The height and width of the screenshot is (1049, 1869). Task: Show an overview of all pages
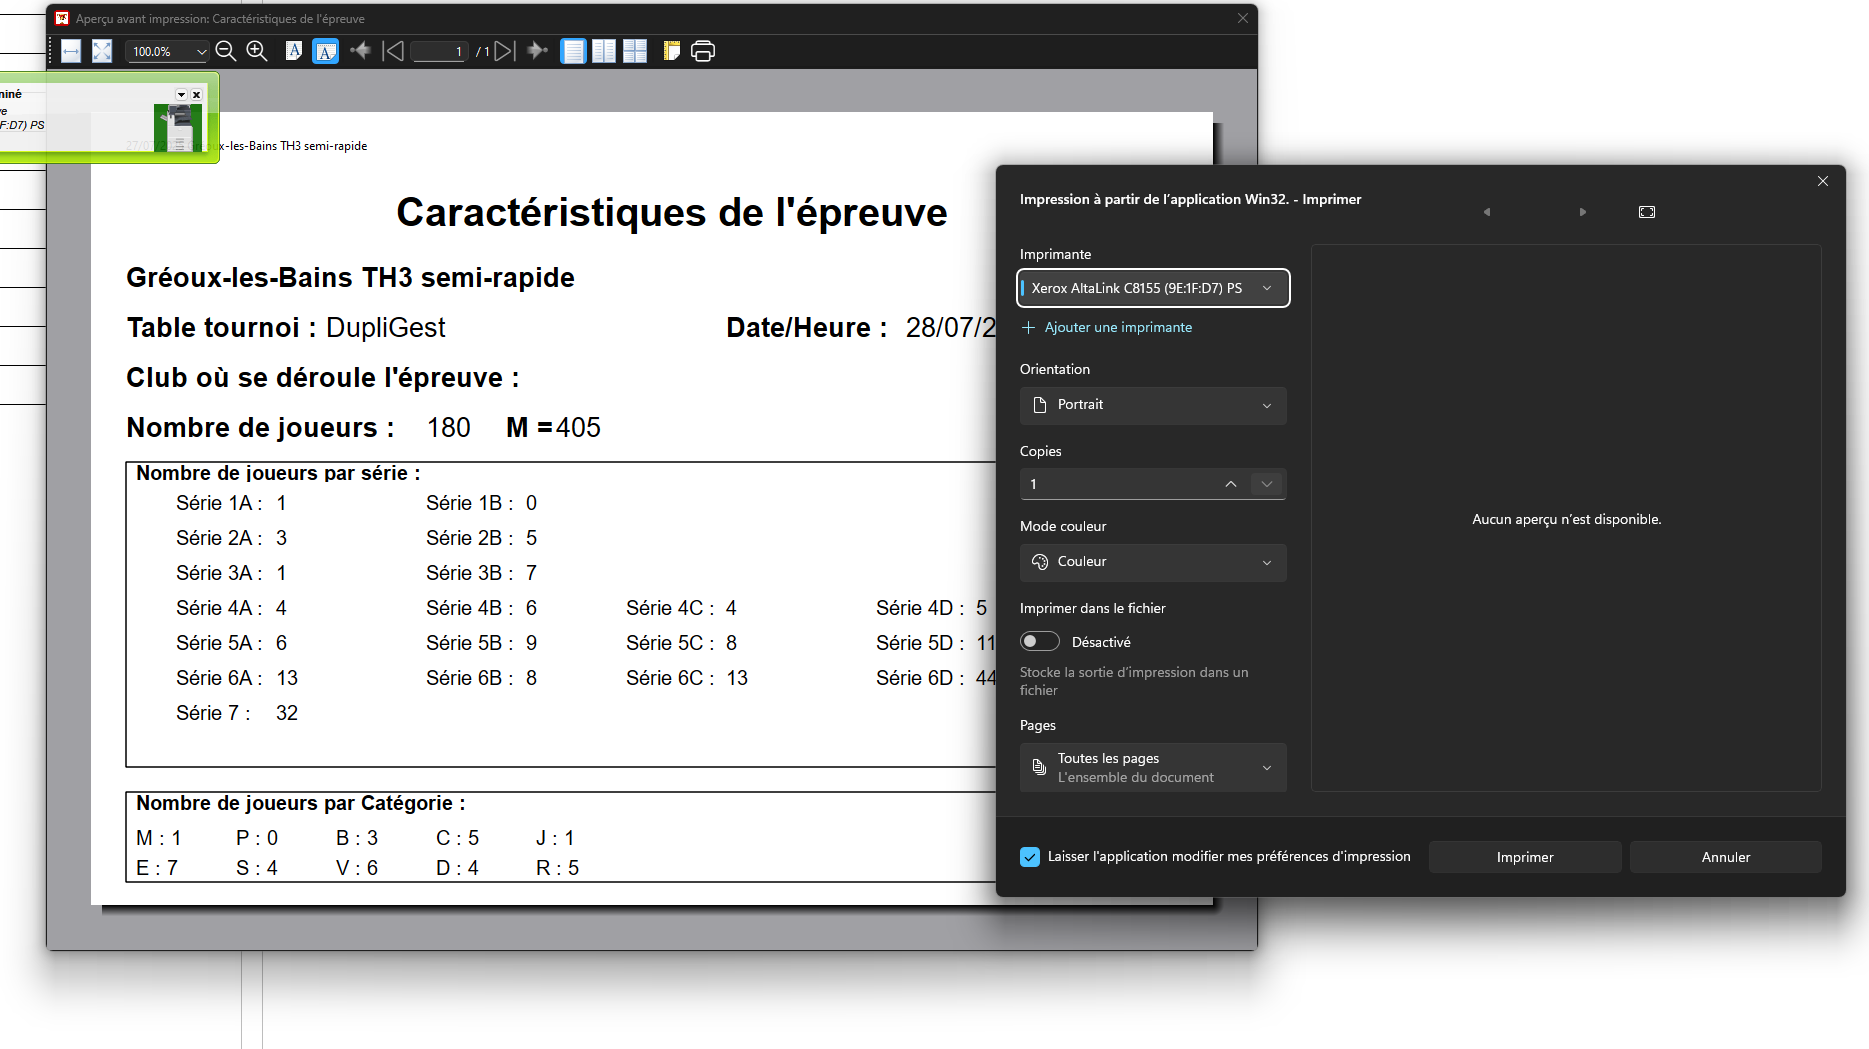[635, 51]
